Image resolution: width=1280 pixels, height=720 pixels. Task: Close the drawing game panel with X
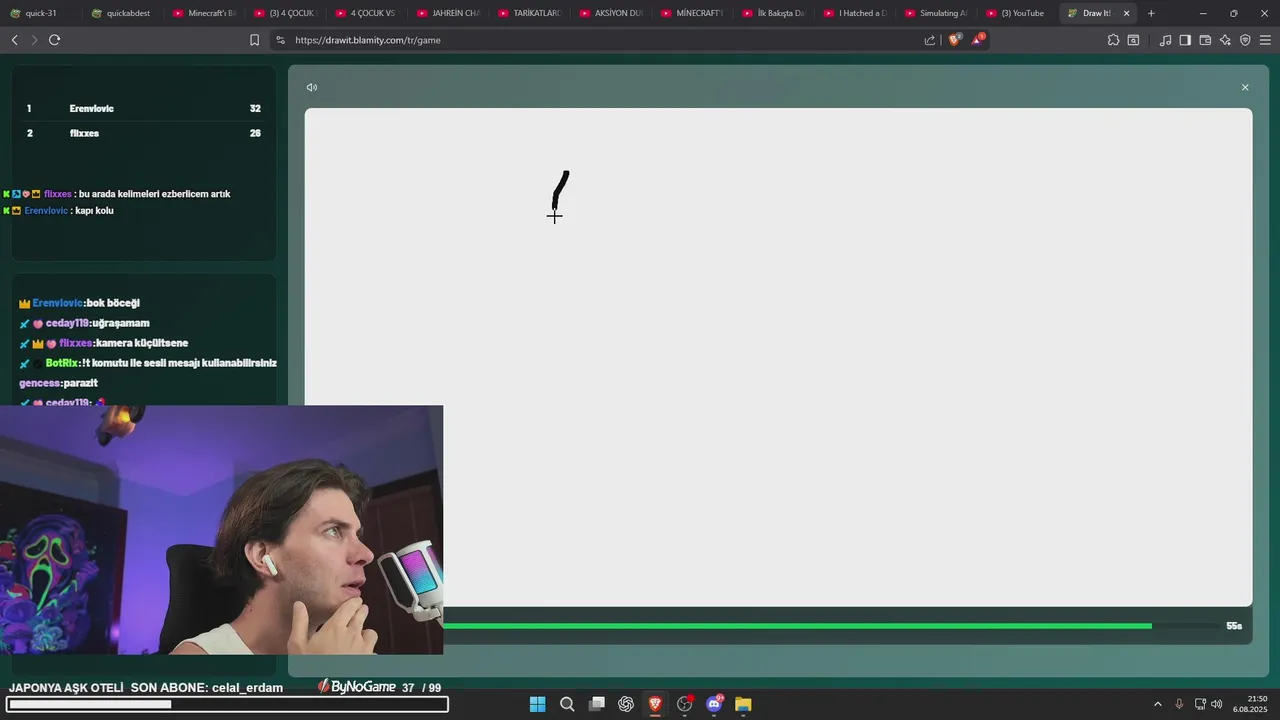pyautogui.click(x=1245, y=87)
